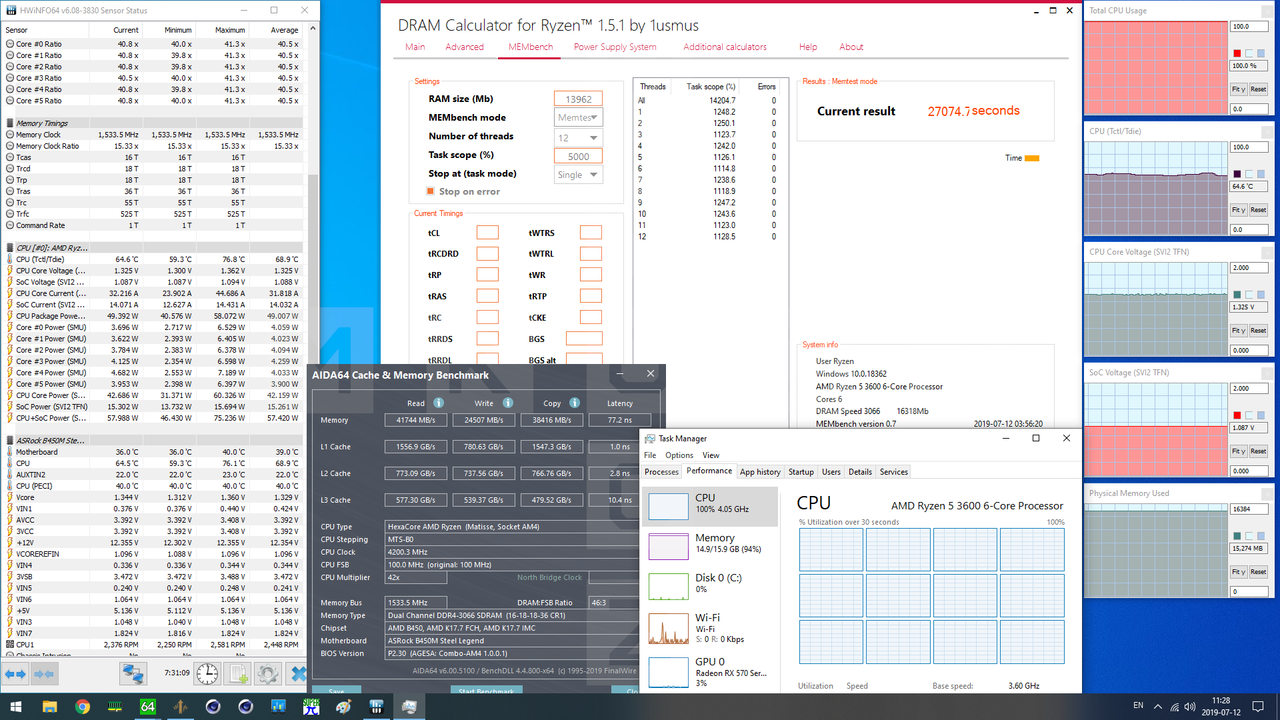
Task: Open Number of threads dropdown
Action: tap(579, 136)
